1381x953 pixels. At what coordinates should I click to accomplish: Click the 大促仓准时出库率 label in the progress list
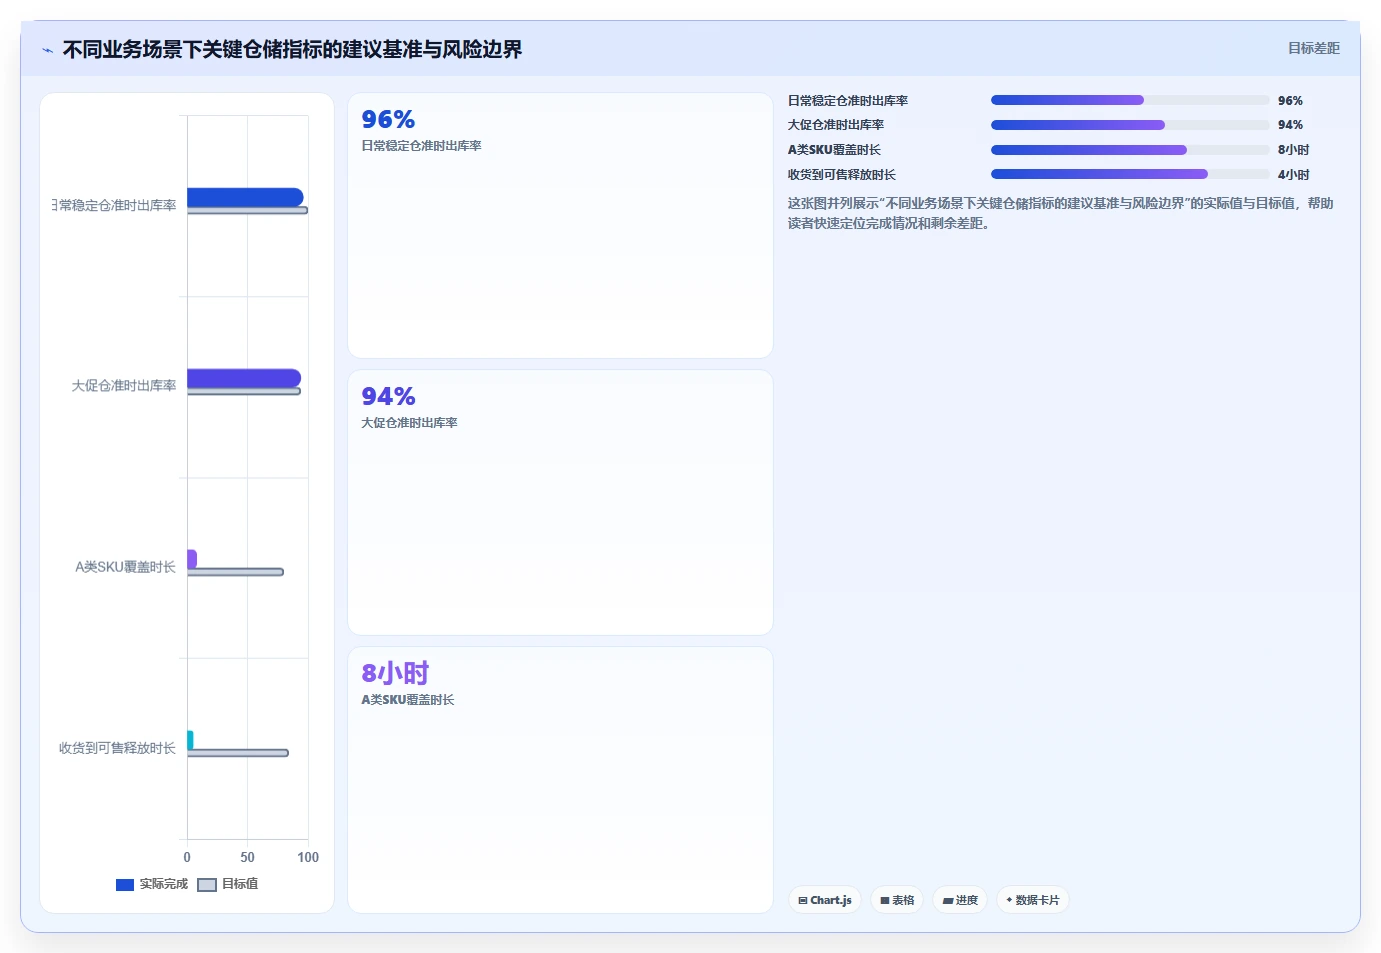click(x=836, y=125)
